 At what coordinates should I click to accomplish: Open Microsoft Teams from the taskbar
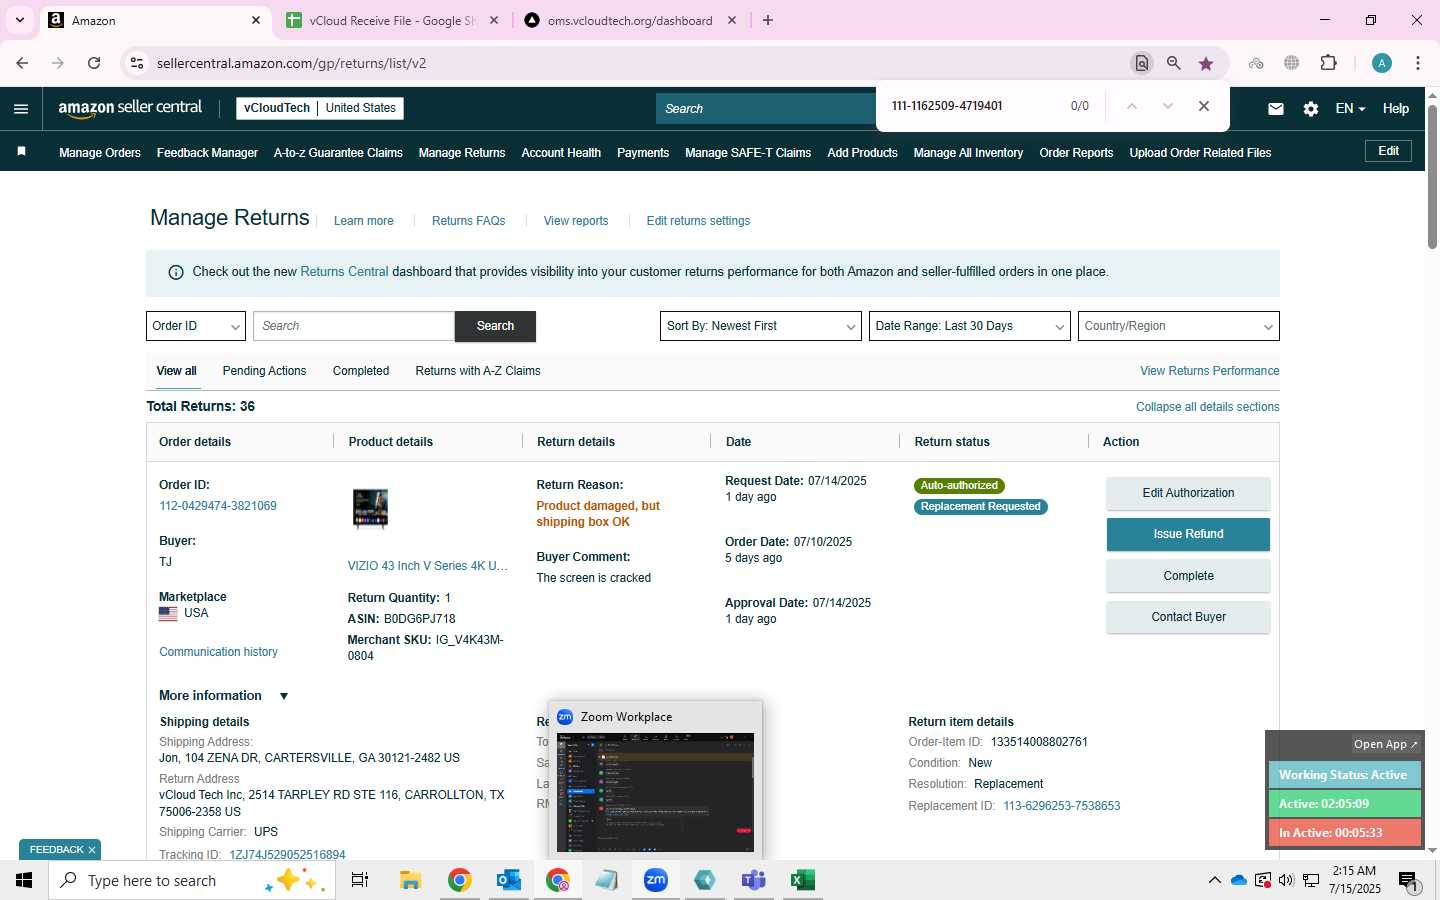click(x=753, y=880)
